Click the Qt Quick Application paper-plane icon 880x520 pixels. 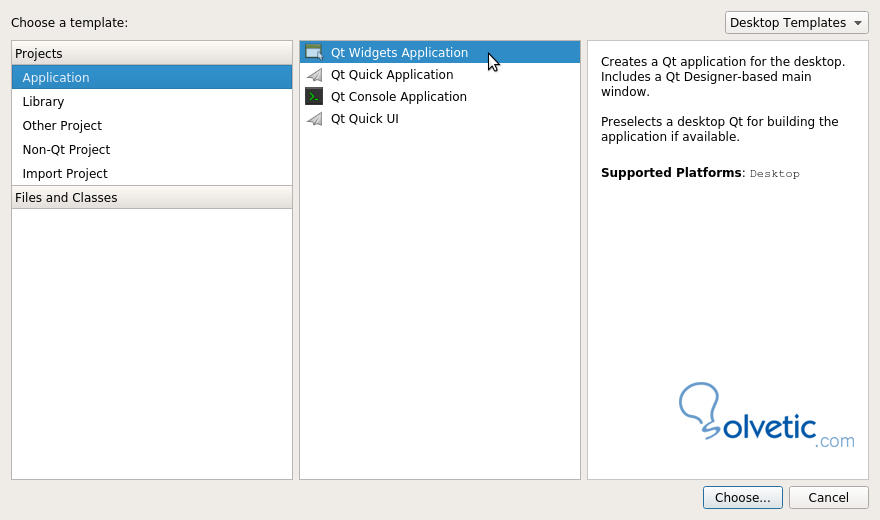pyautogui.click(x=314, y=75)
